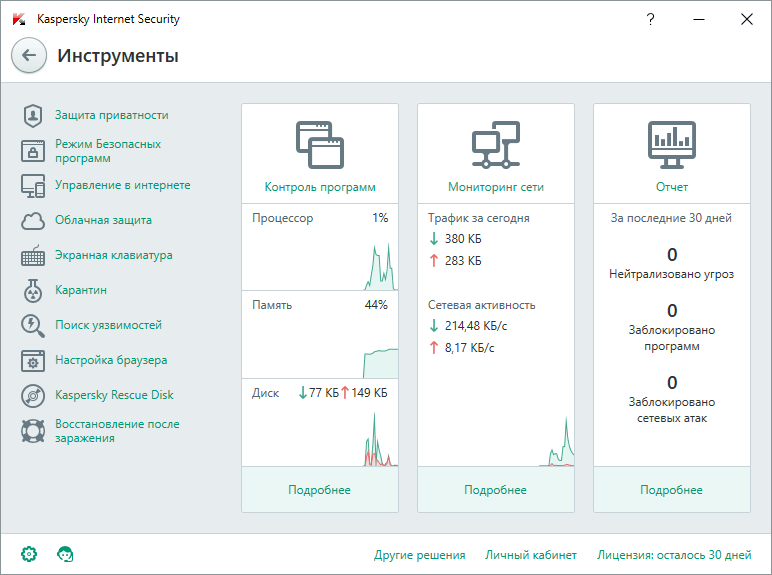Open Управление в интернете link
The image size is (772, 575).
pos(123,185)
